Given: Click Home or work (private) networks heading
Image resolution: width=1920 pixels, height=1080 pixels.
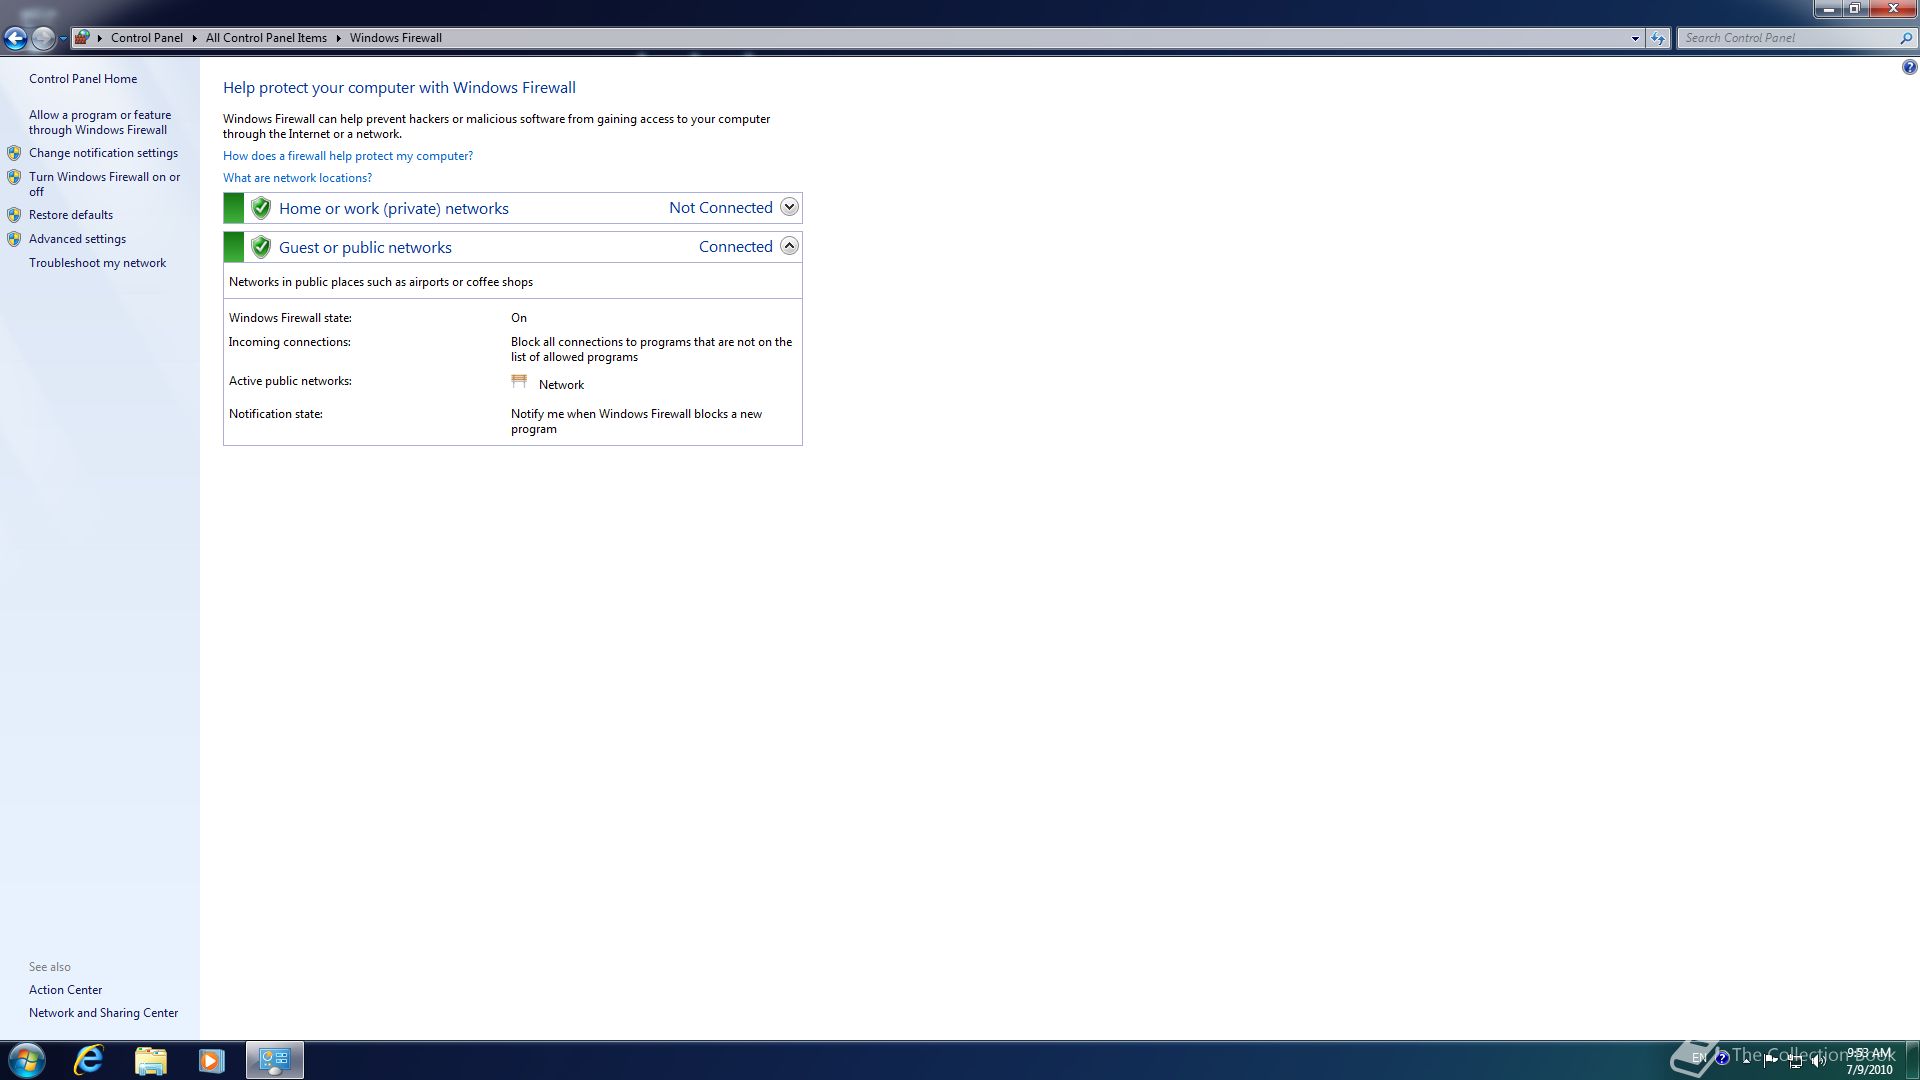Looking at the screenshot, I should [x=394, y=208].
